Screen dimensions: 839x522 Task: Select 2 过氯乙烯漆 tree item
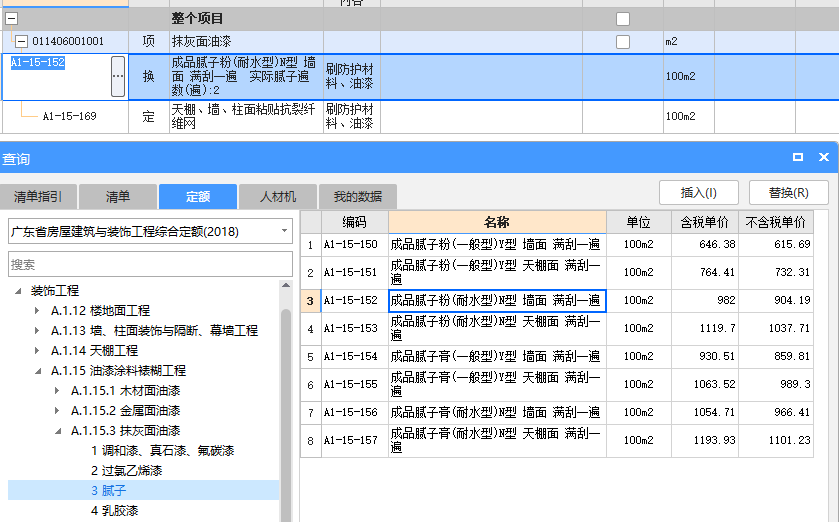tap(126, 471)
